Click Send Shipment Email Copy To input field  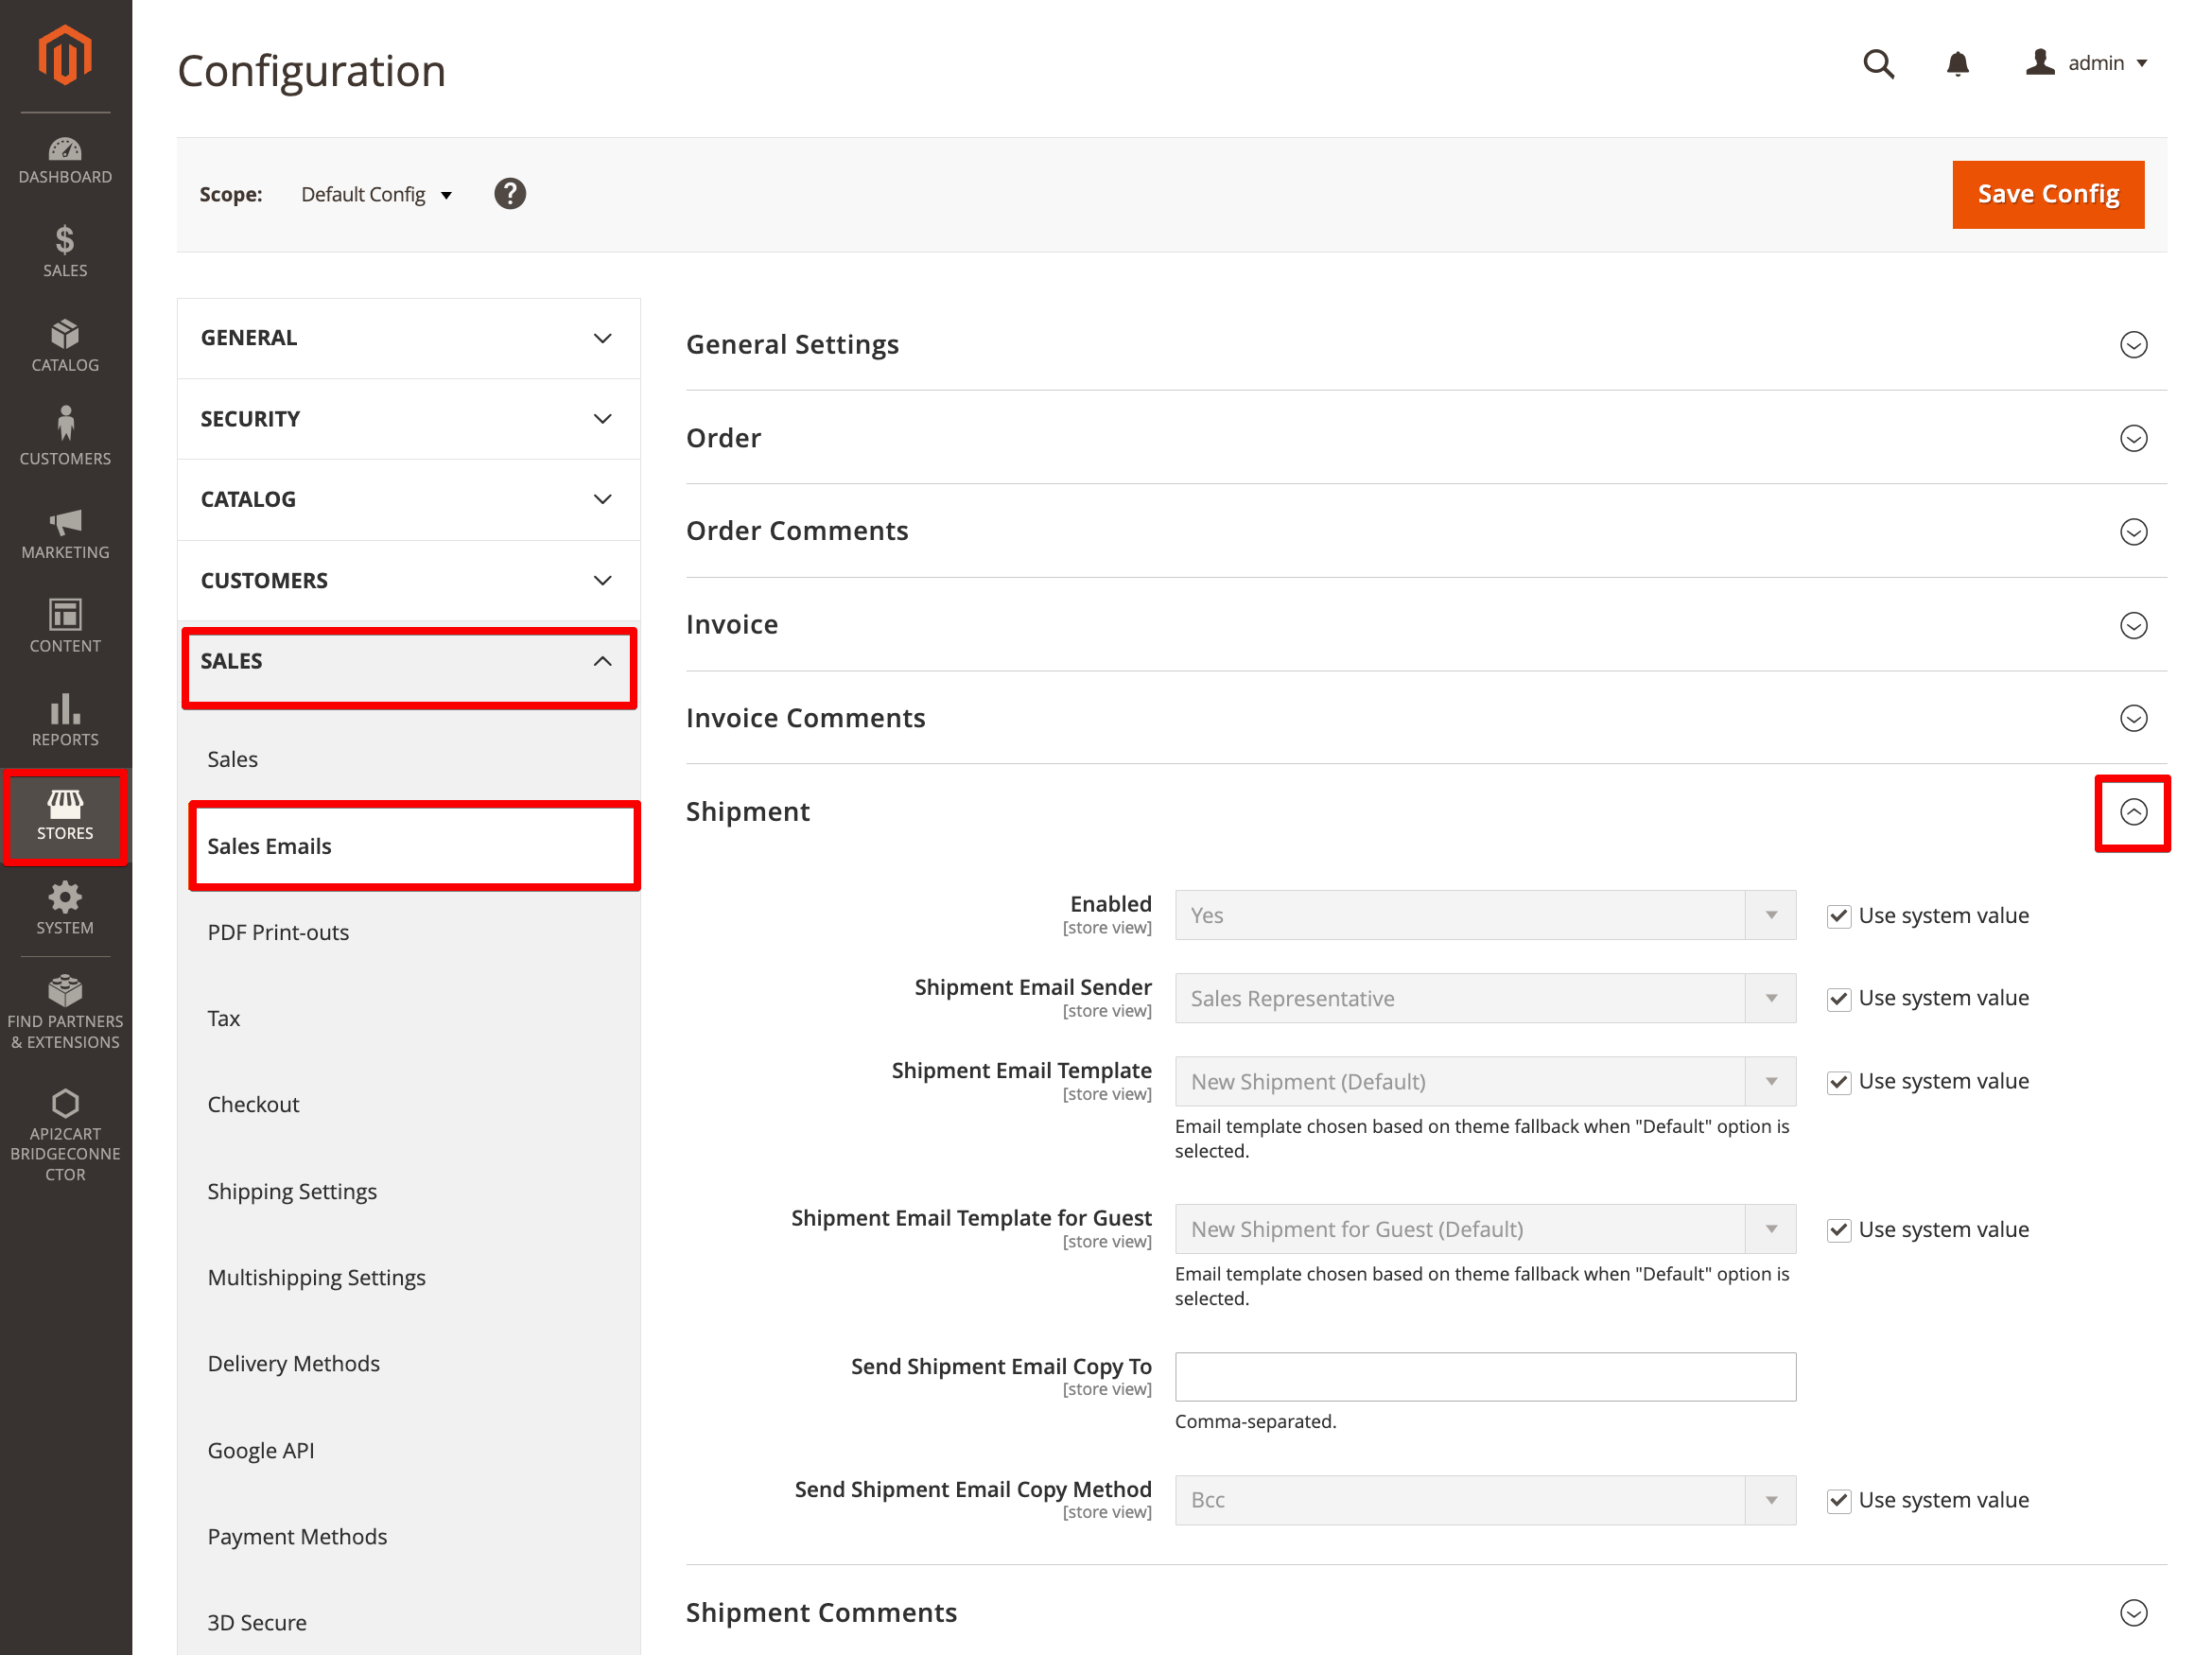pyautogui.click(x=1488, y=1375)
